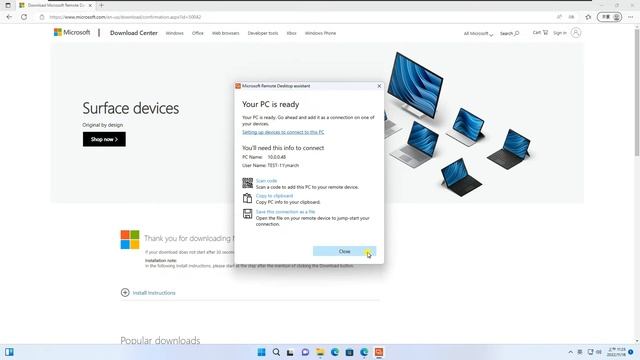The width and height of the screenshot is (640, 360).
Task: Open the Office menu item
Action: click(198, 33)
